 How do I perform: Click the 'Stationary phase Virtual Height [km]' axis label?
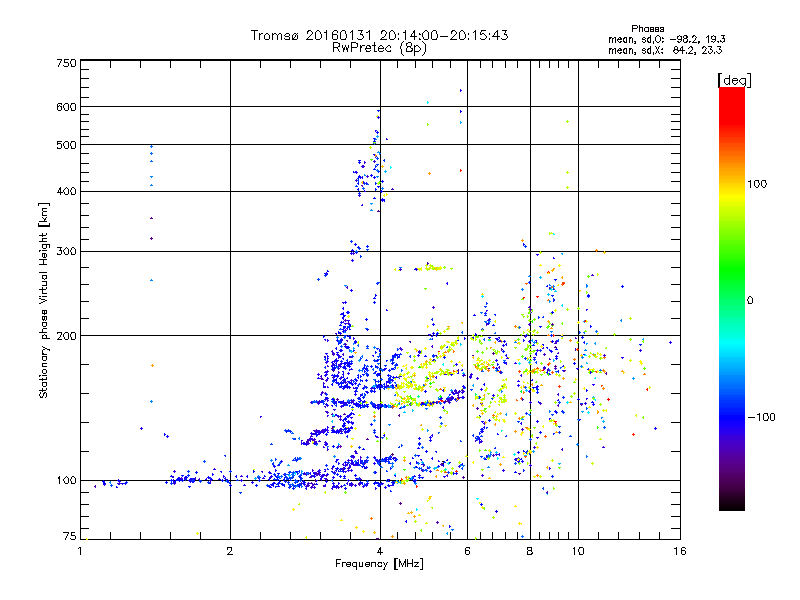(44, 301)
